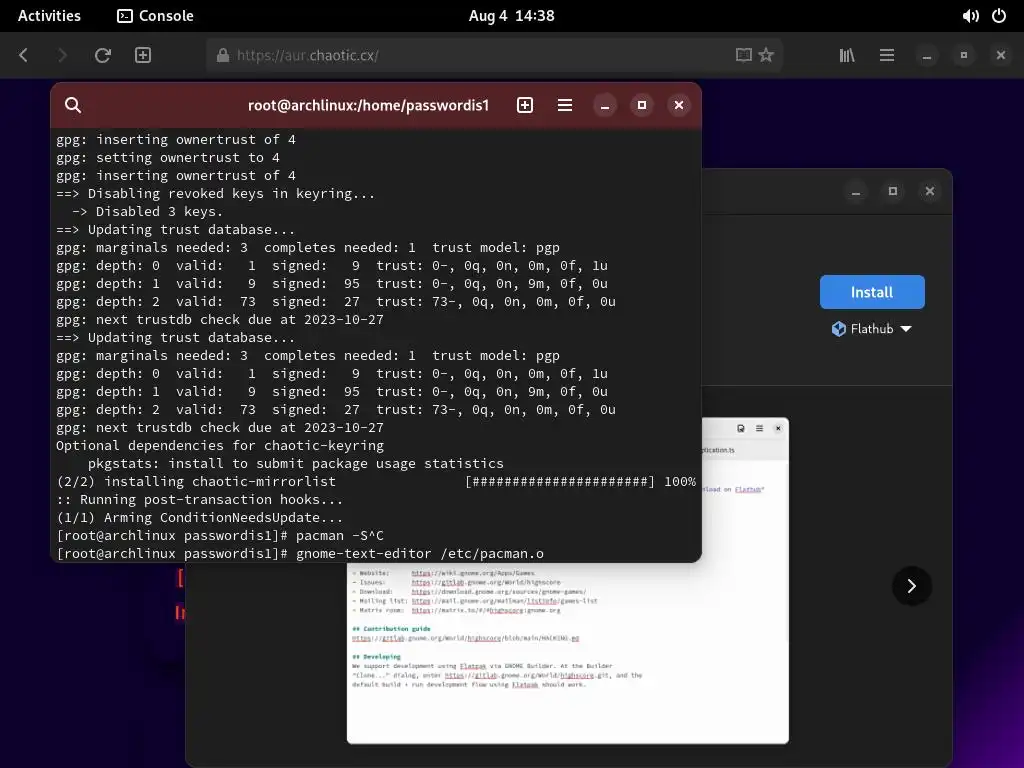
Task: Click the gnome-text-editor /etc/pacman.o command line
Action: click(300, 554)
